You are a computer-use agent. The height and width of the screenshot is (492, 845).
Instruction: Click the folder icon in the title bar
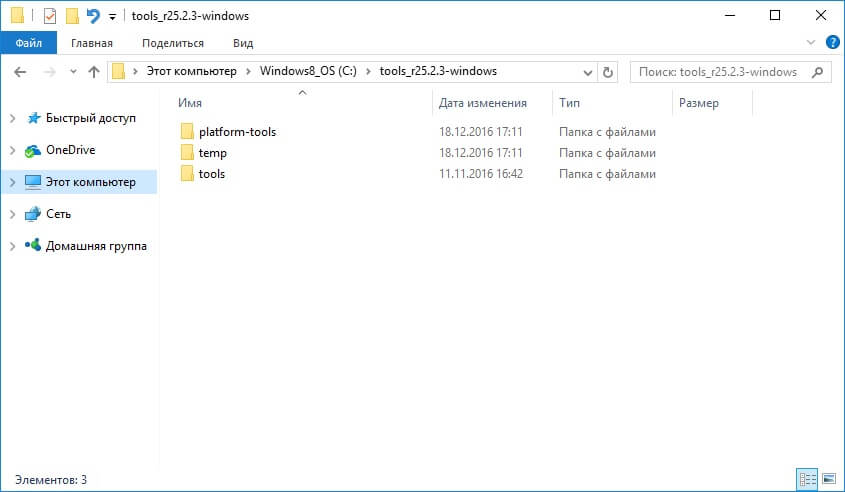tap(17, 16)
